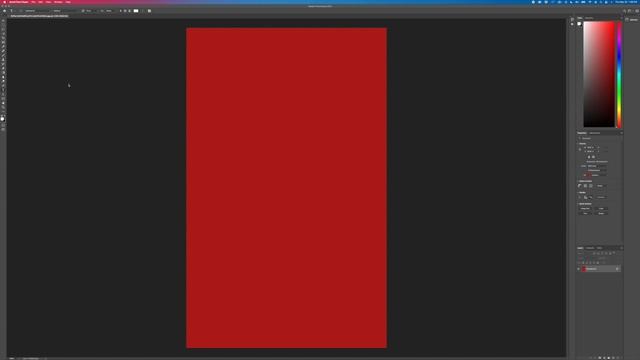640x360 pixels.
Task: Click the Home icon in options bar
Action: 4,11
